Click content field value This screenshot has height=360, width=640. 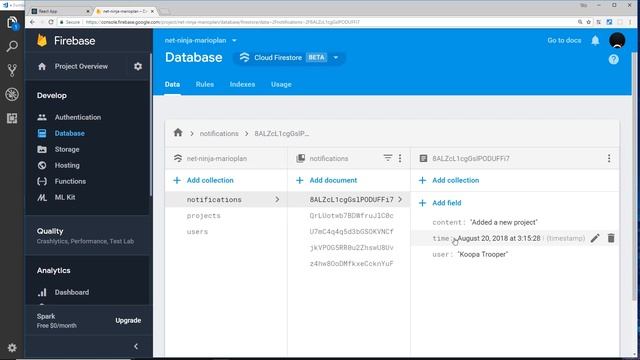504,222
